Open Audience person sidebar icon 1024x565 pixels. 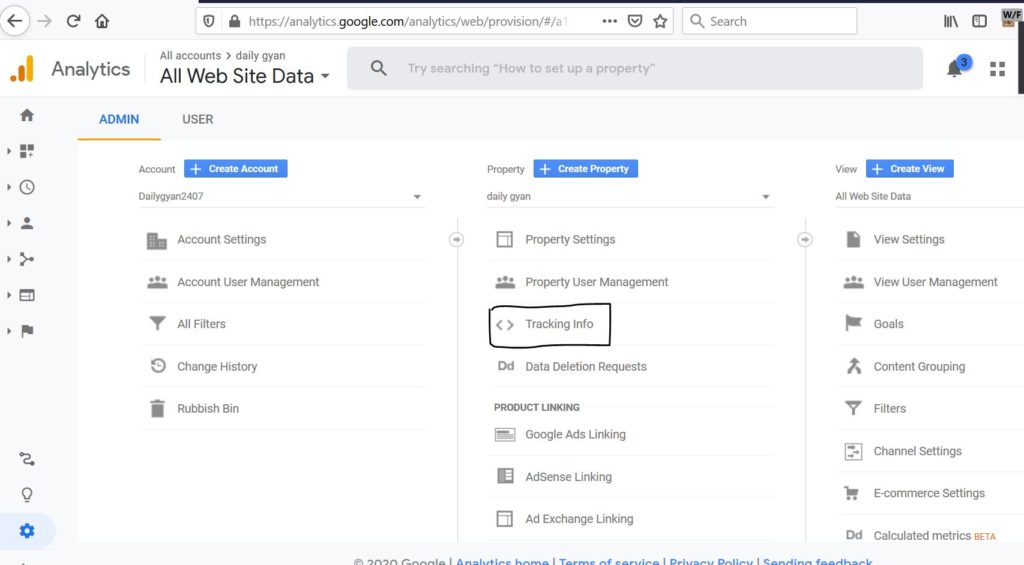pos(27,223)
